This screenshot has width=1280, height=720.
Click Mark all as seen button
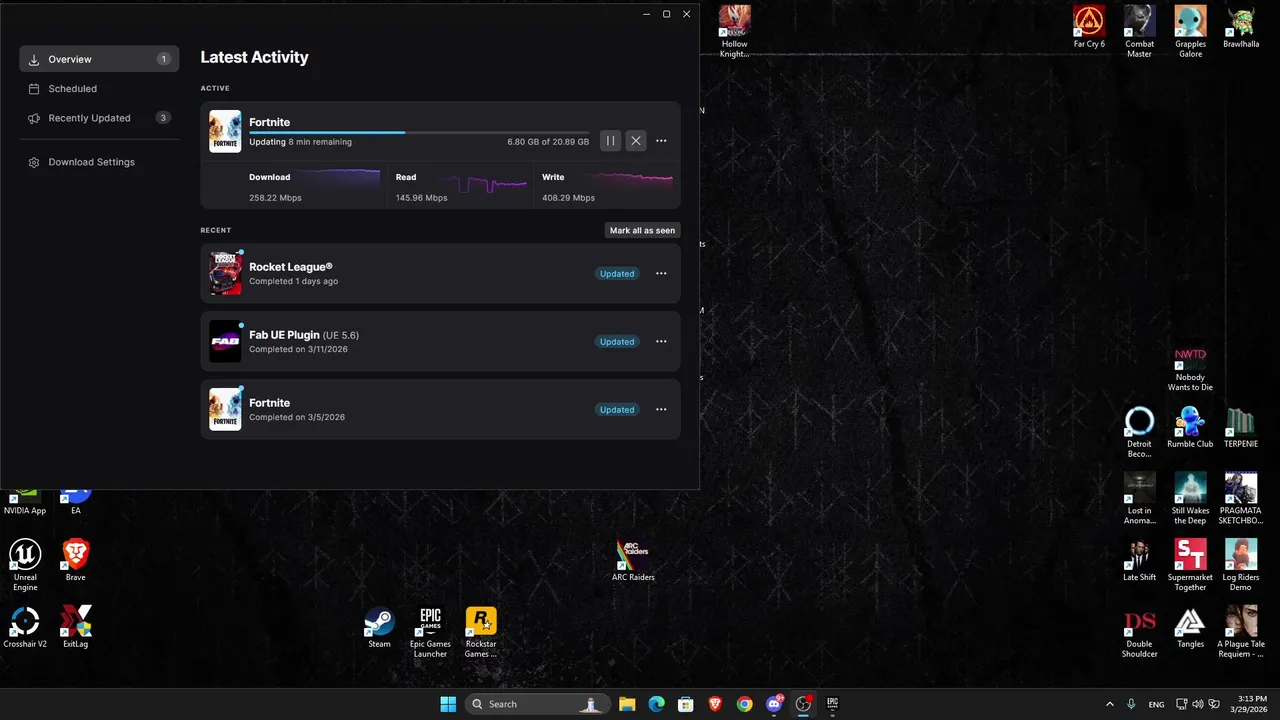coord(642,230)
